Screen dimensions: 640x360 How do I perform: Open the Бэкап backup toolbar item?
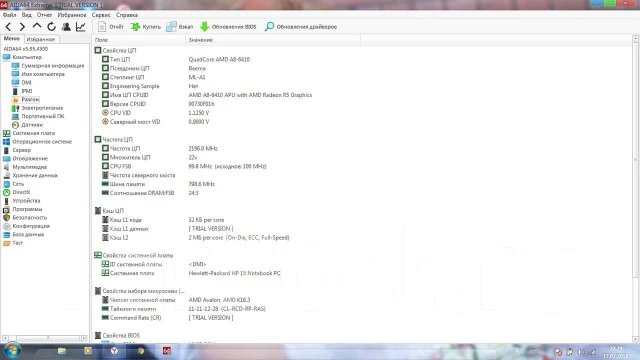point(180,27)
